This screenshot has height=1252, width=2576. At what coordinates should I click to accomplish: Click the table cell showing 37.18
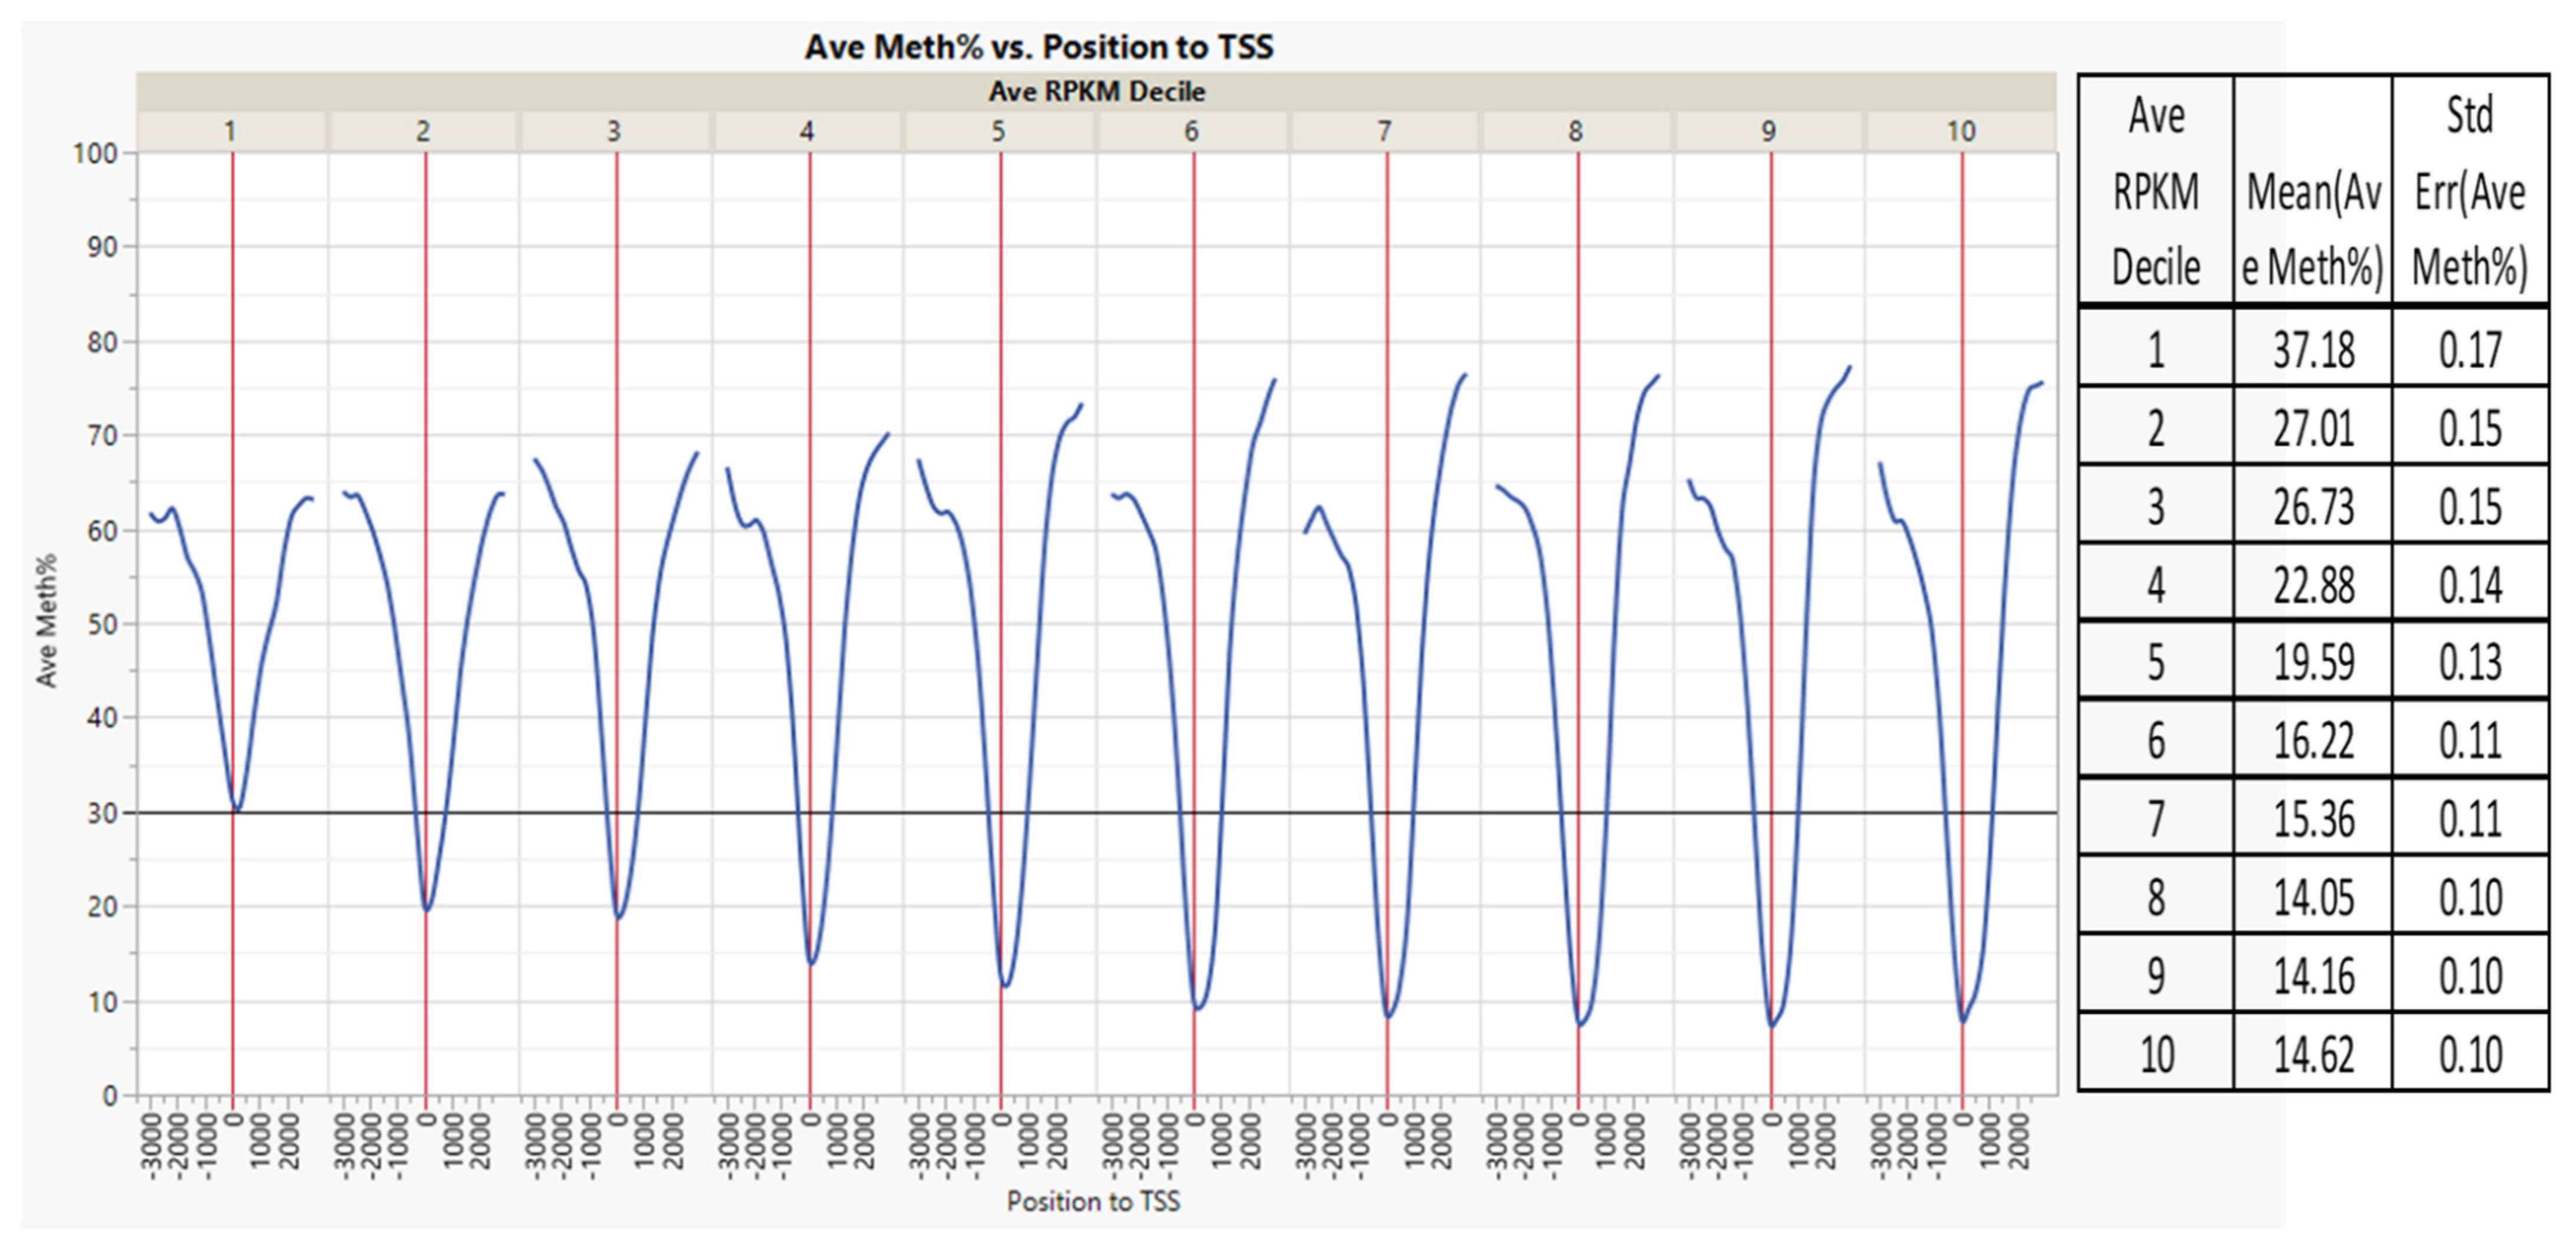(x=2313, y=350)
